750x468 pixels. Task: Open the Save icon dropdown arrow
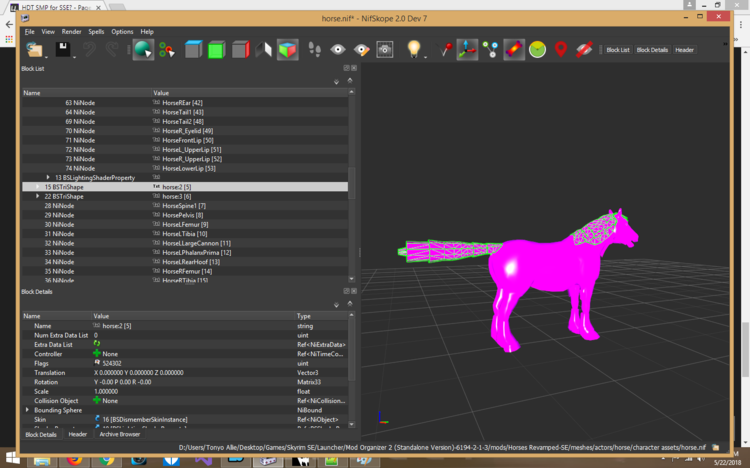74,57
